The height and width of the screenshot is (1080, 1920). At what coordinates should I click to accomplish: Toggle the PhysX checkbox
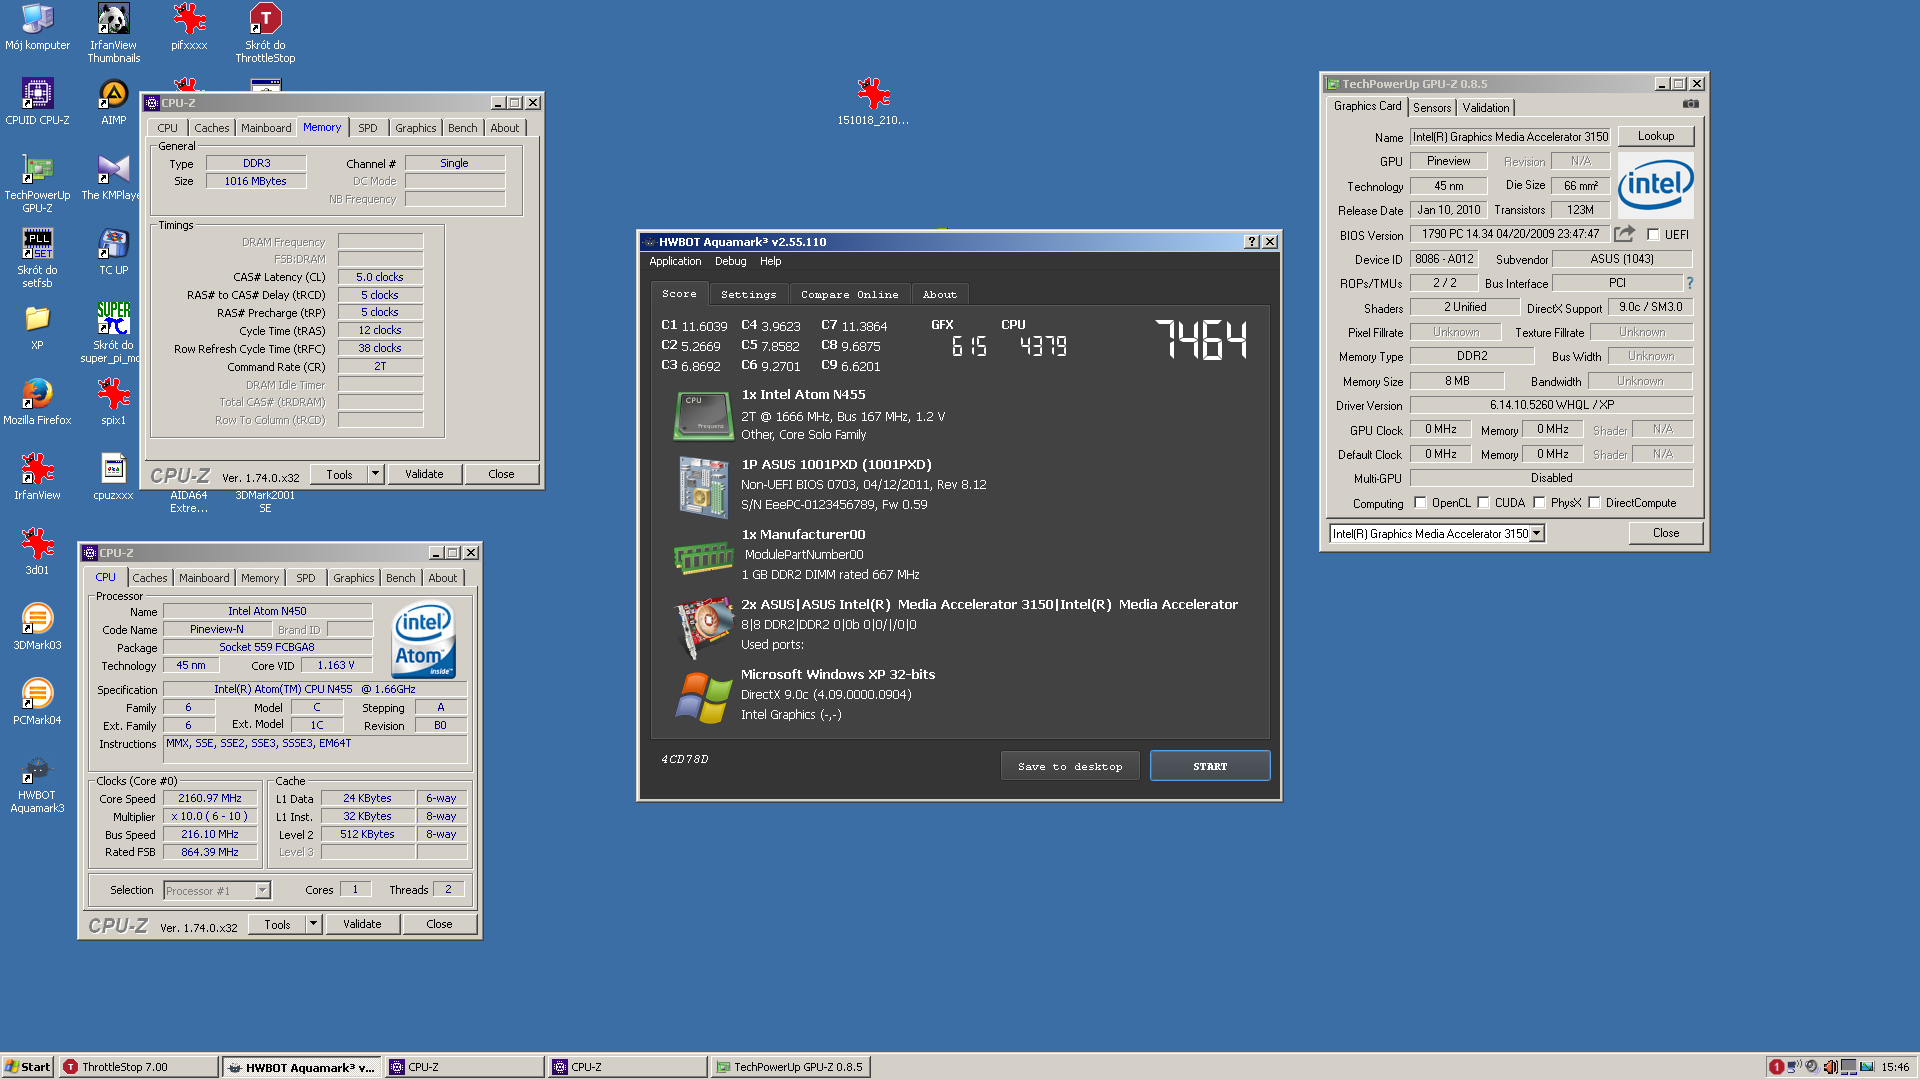[1539, 503]
